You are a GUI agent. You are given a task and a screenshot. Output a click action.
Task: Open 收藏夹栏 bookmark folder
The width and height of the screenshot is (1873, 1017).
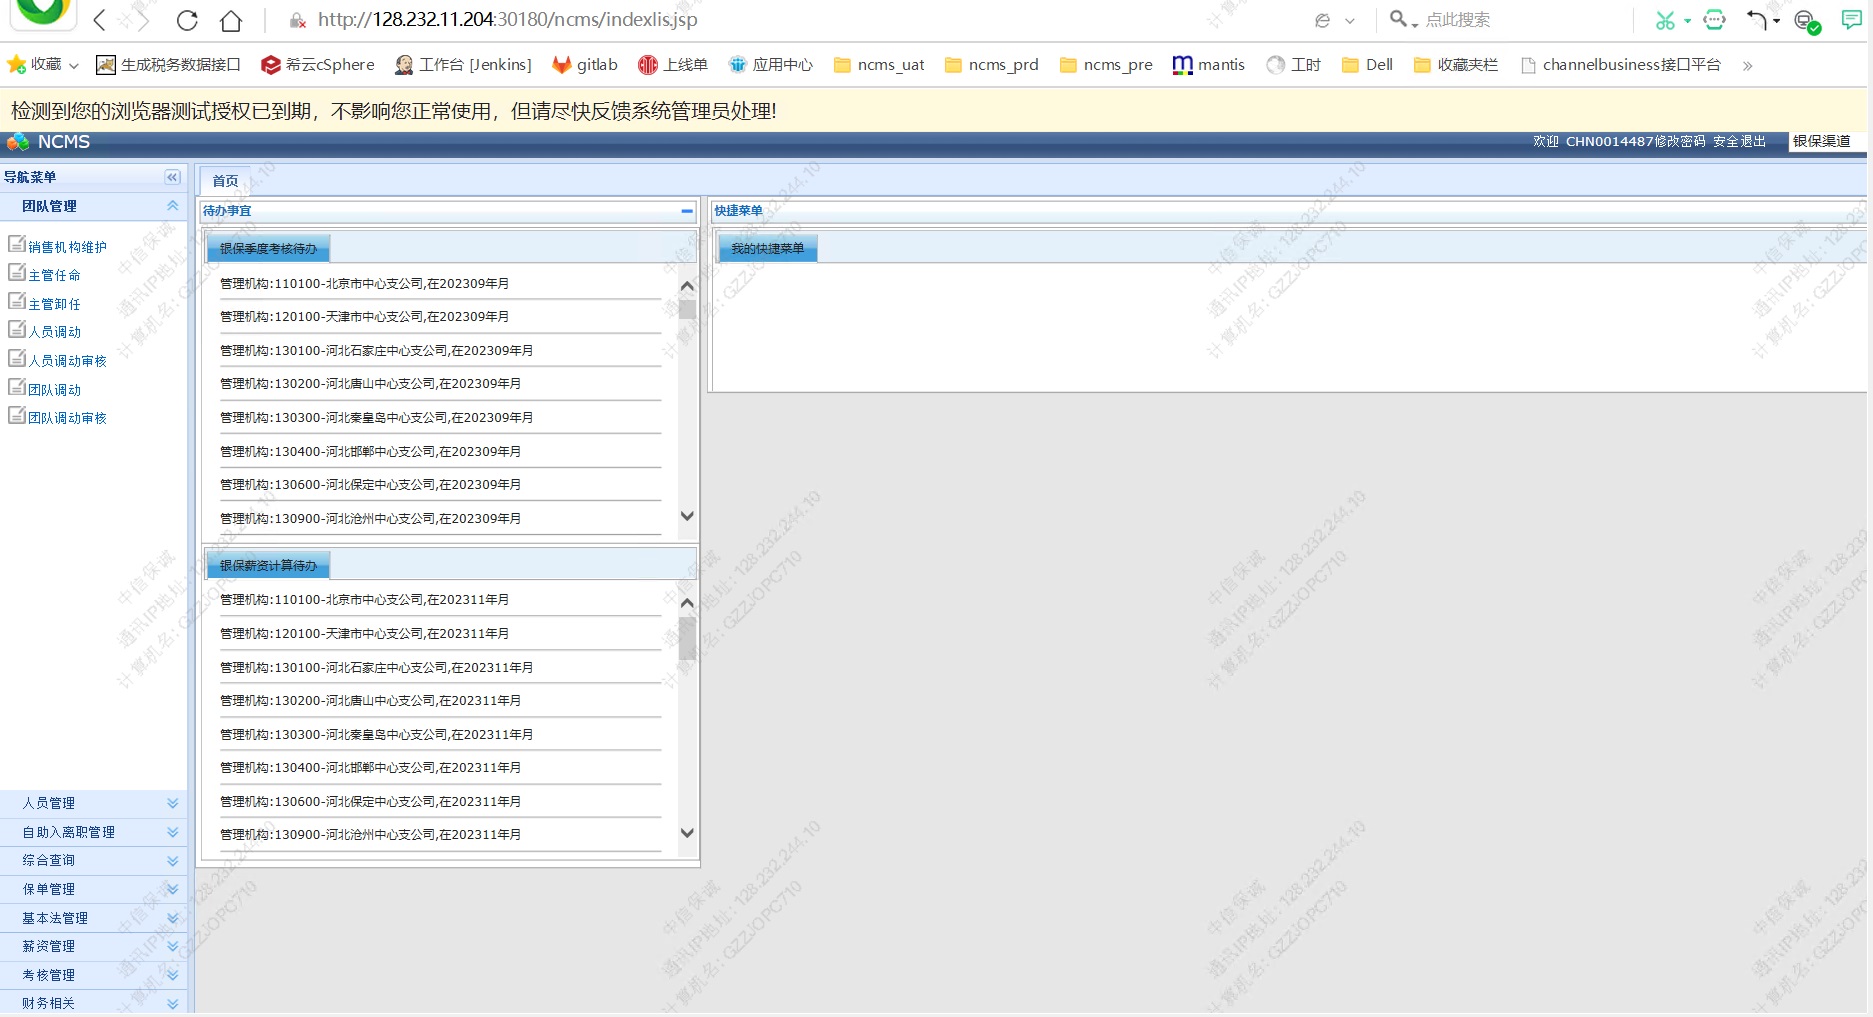pyautogui.click(x=1456, y=65)
